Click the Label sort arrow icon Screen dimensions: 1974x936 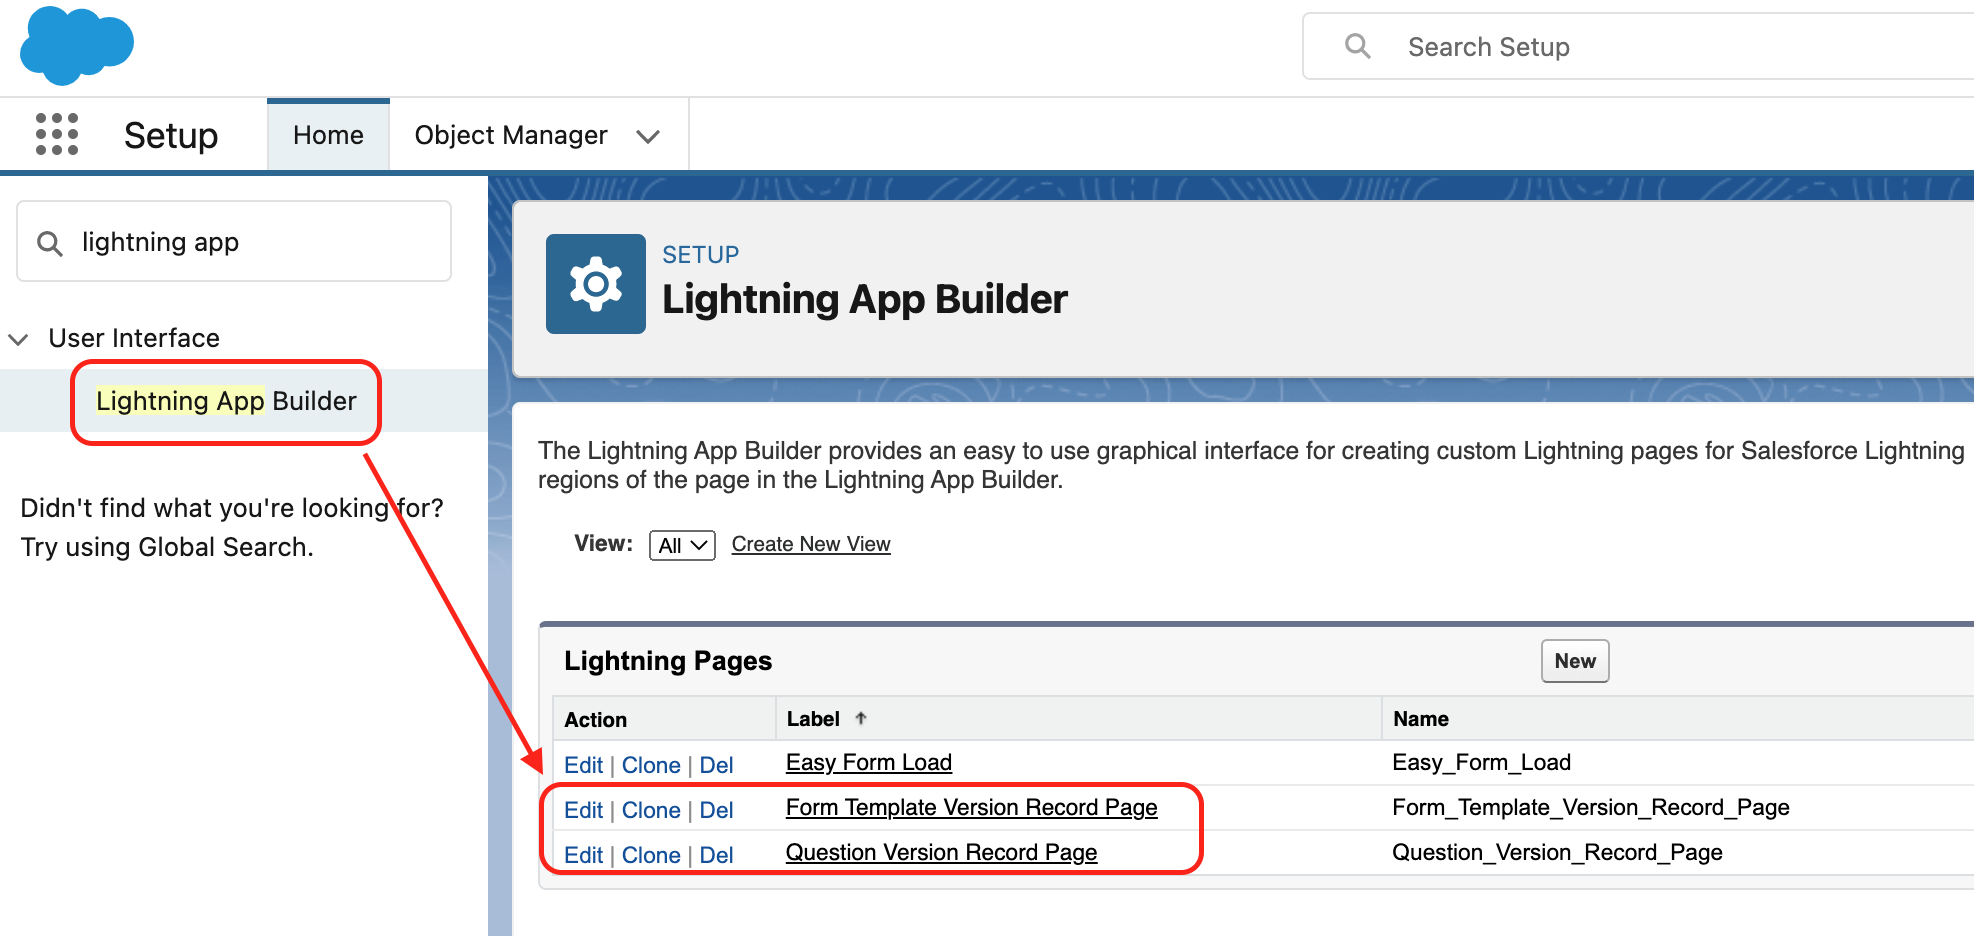pyautogui.click(x=861, y=718)
